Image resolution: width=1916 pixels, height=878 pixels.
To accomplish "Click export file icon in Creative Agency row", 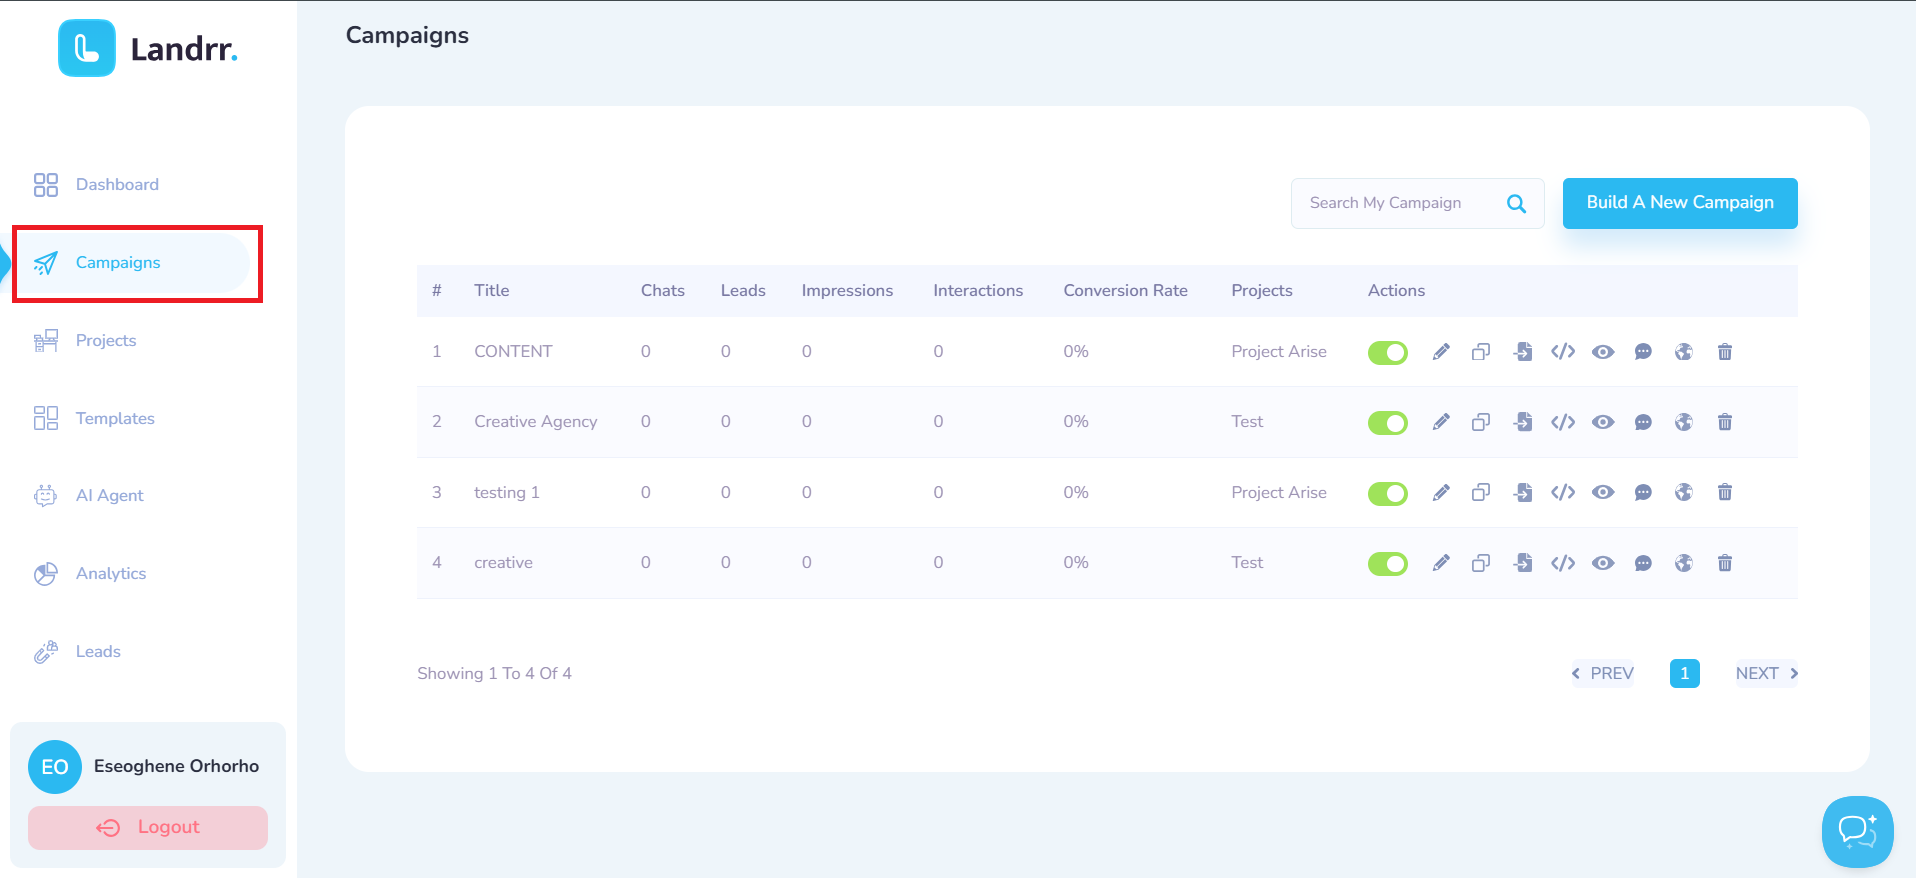I will 1523,422.
